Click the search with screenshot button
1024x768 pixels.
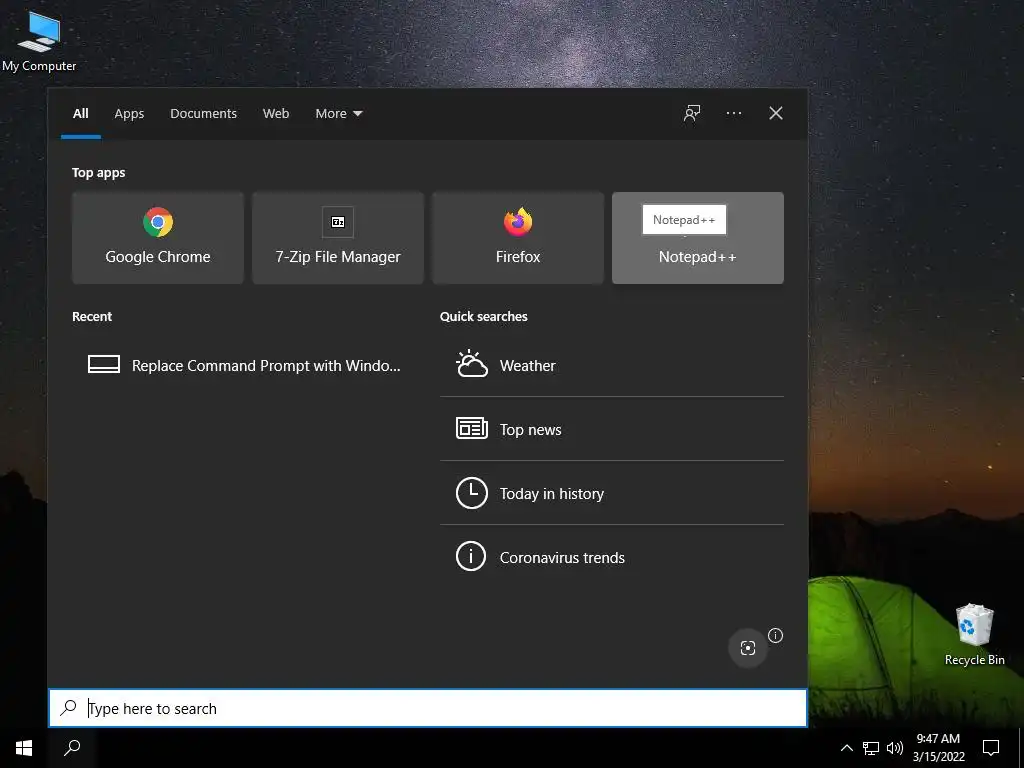pyautogui.click(x=748, y=648)
